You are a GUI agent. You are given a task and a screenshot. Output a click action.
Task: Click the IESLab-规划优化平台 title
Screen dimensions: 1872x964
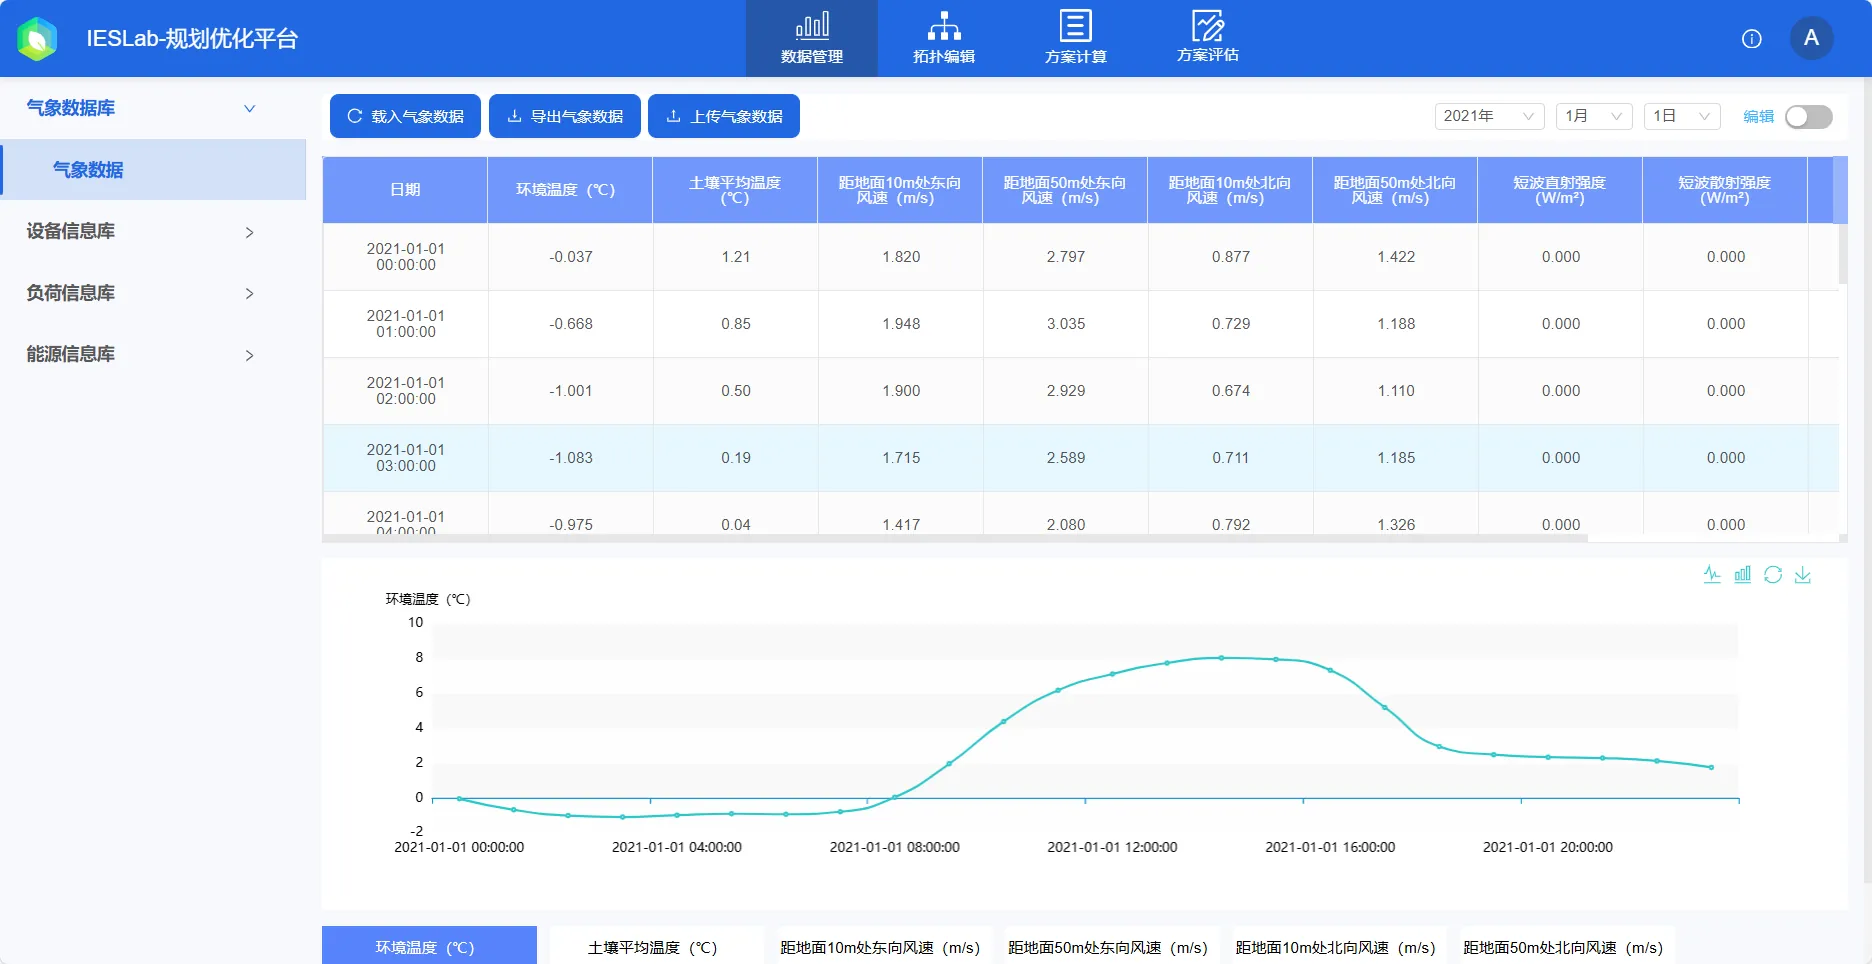pos(192,39)
